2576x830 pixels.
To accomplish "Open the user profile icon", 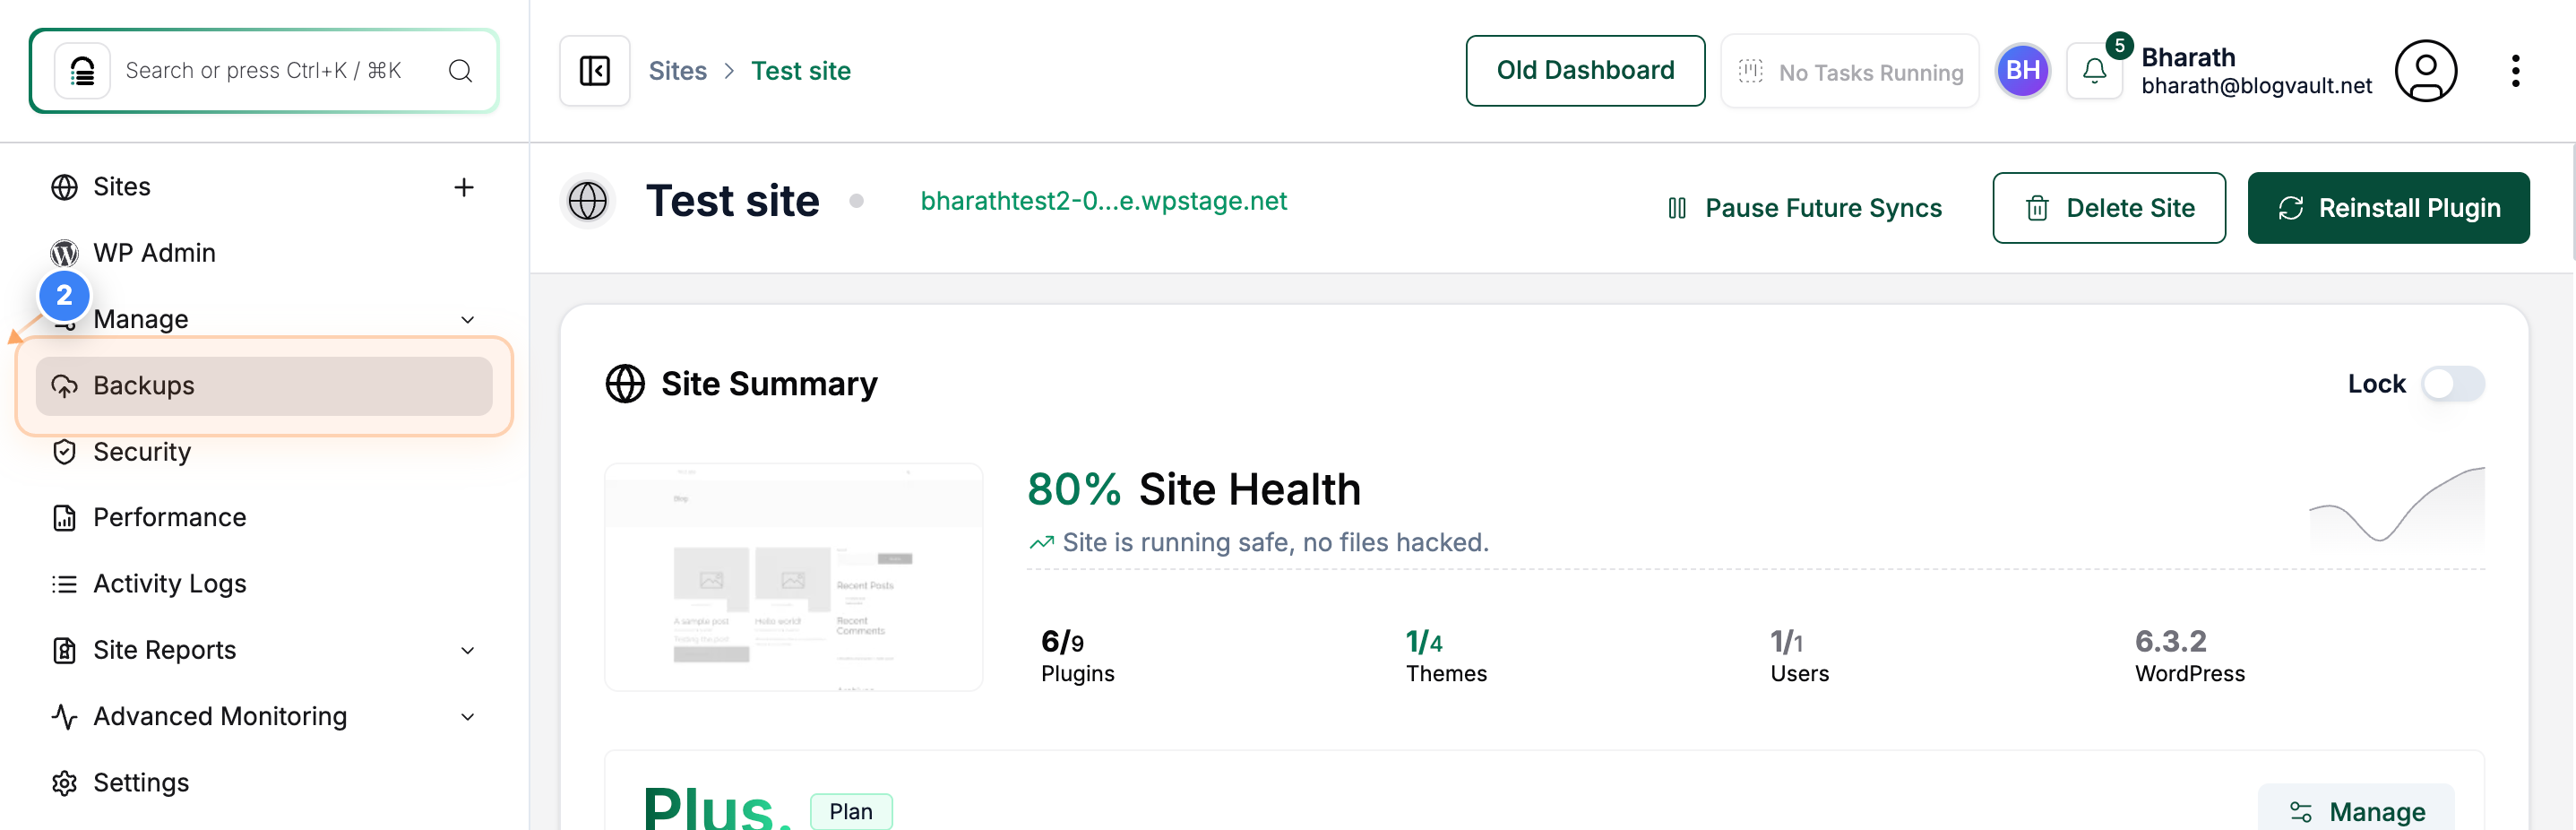I will (2425, 71).
